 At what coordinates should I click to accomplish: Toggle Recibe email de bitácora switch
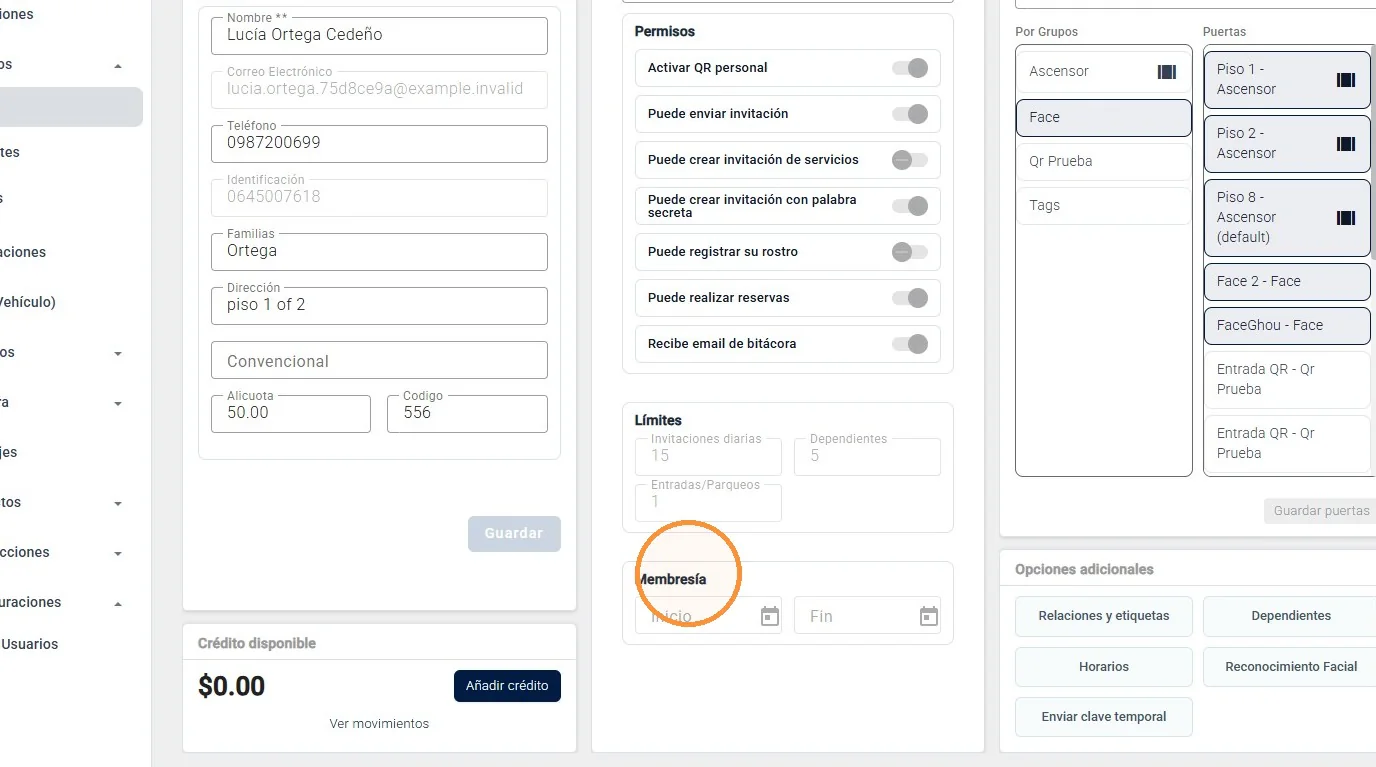tap(910, 344)
